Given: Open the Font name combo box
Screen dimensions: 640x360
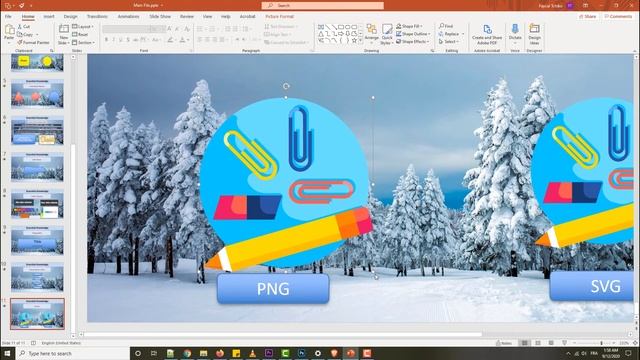Looking at the screenshot, I should click(126, 29).
